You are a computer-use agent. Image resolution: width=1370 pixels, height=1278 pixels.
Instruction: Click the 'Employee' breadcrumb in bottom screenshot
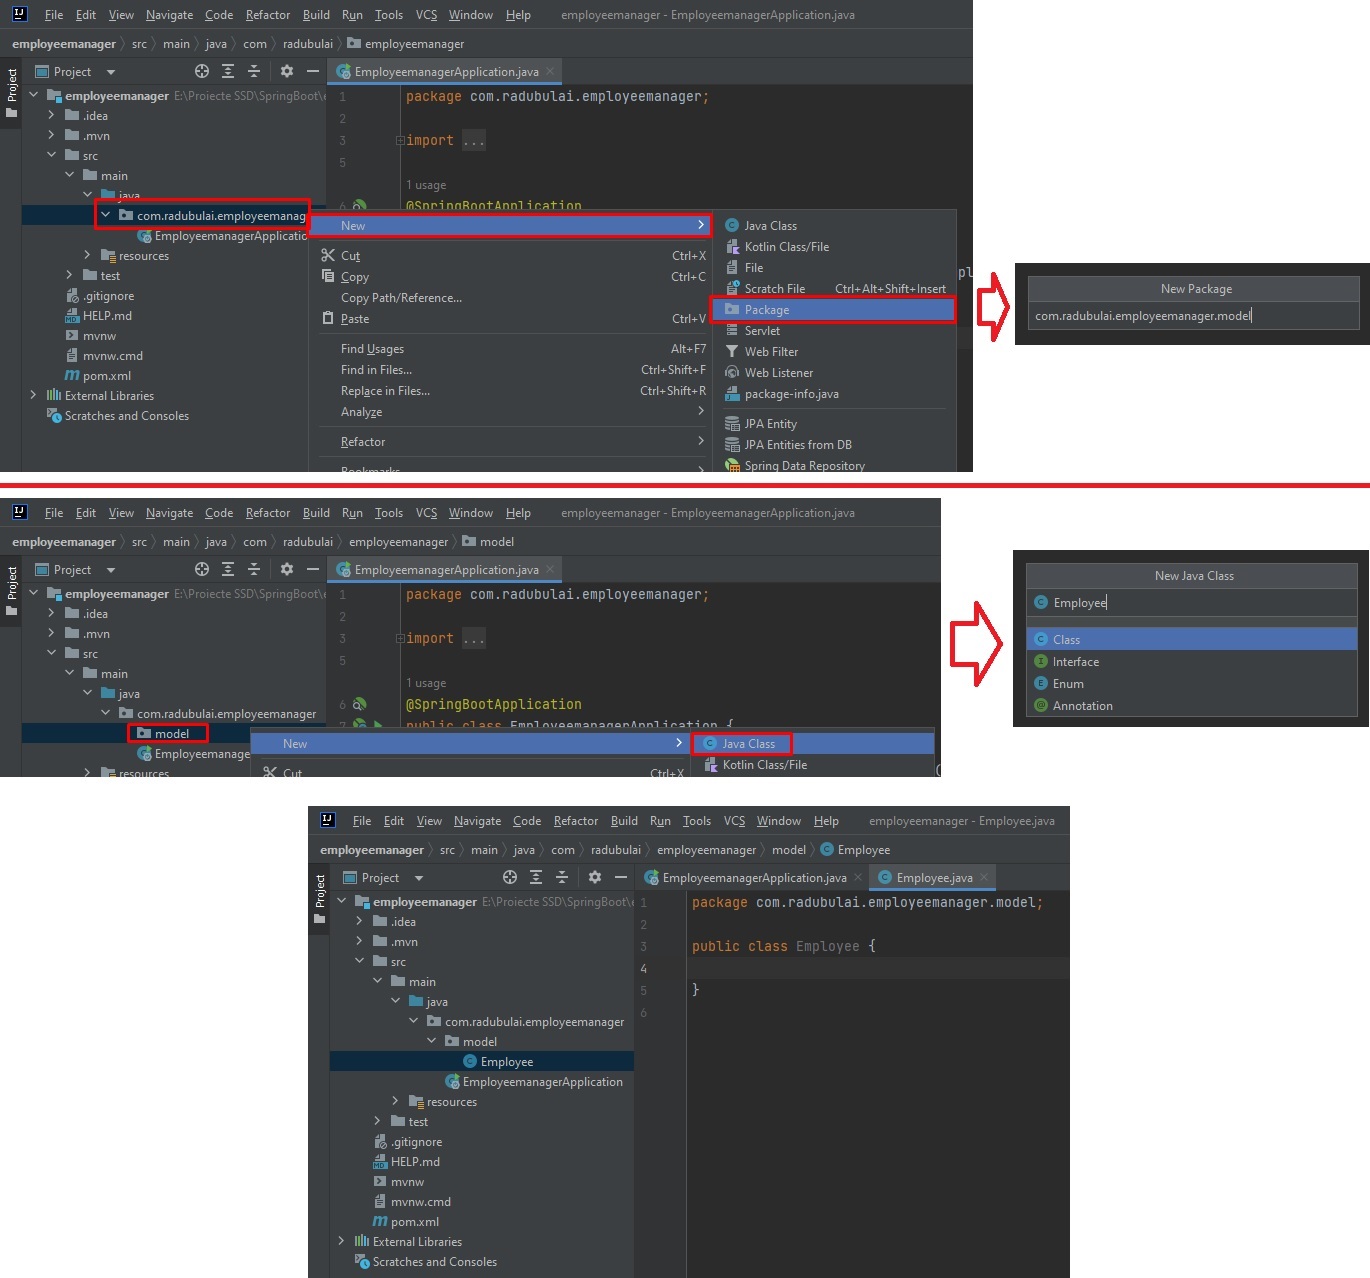tap(855, 850)
